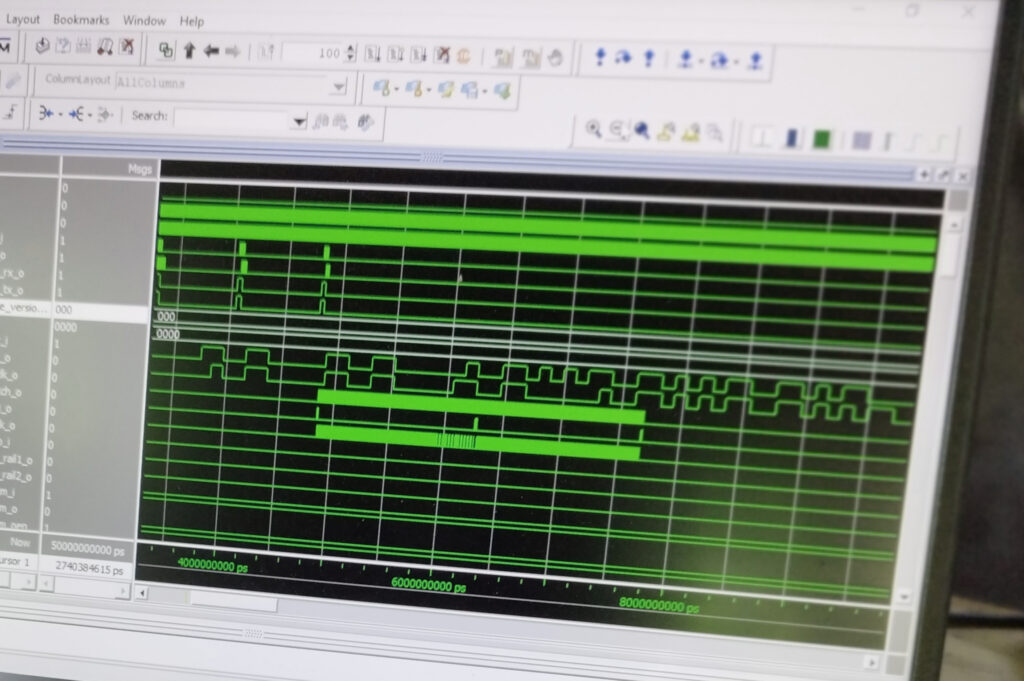
Task: Click the horizontal waveform scrollbar thumb
Action: (232, 601)
